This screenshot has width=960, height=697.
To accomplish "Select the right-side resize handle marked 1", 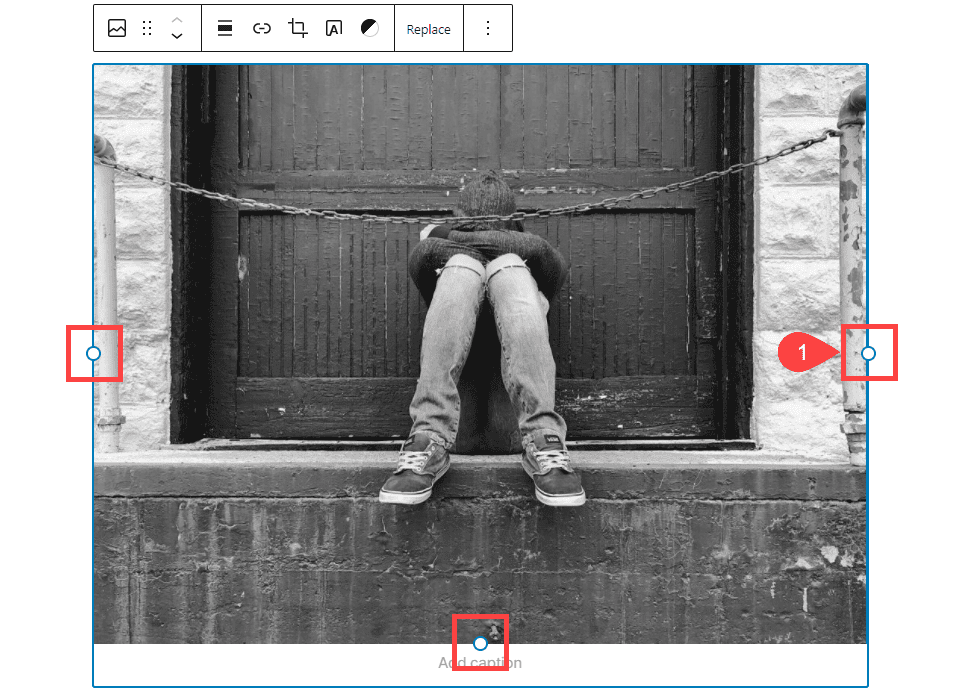I will point(868,353).
